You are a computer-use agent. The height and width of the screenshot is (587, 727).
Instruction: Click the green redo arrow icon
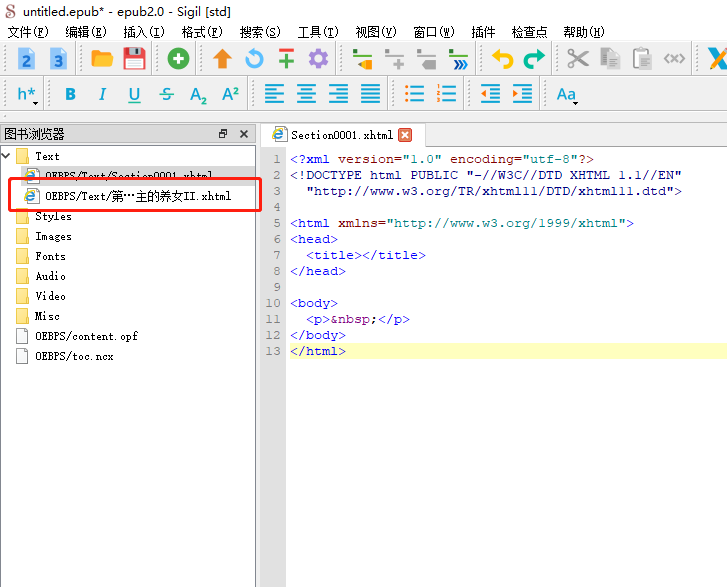534,59
